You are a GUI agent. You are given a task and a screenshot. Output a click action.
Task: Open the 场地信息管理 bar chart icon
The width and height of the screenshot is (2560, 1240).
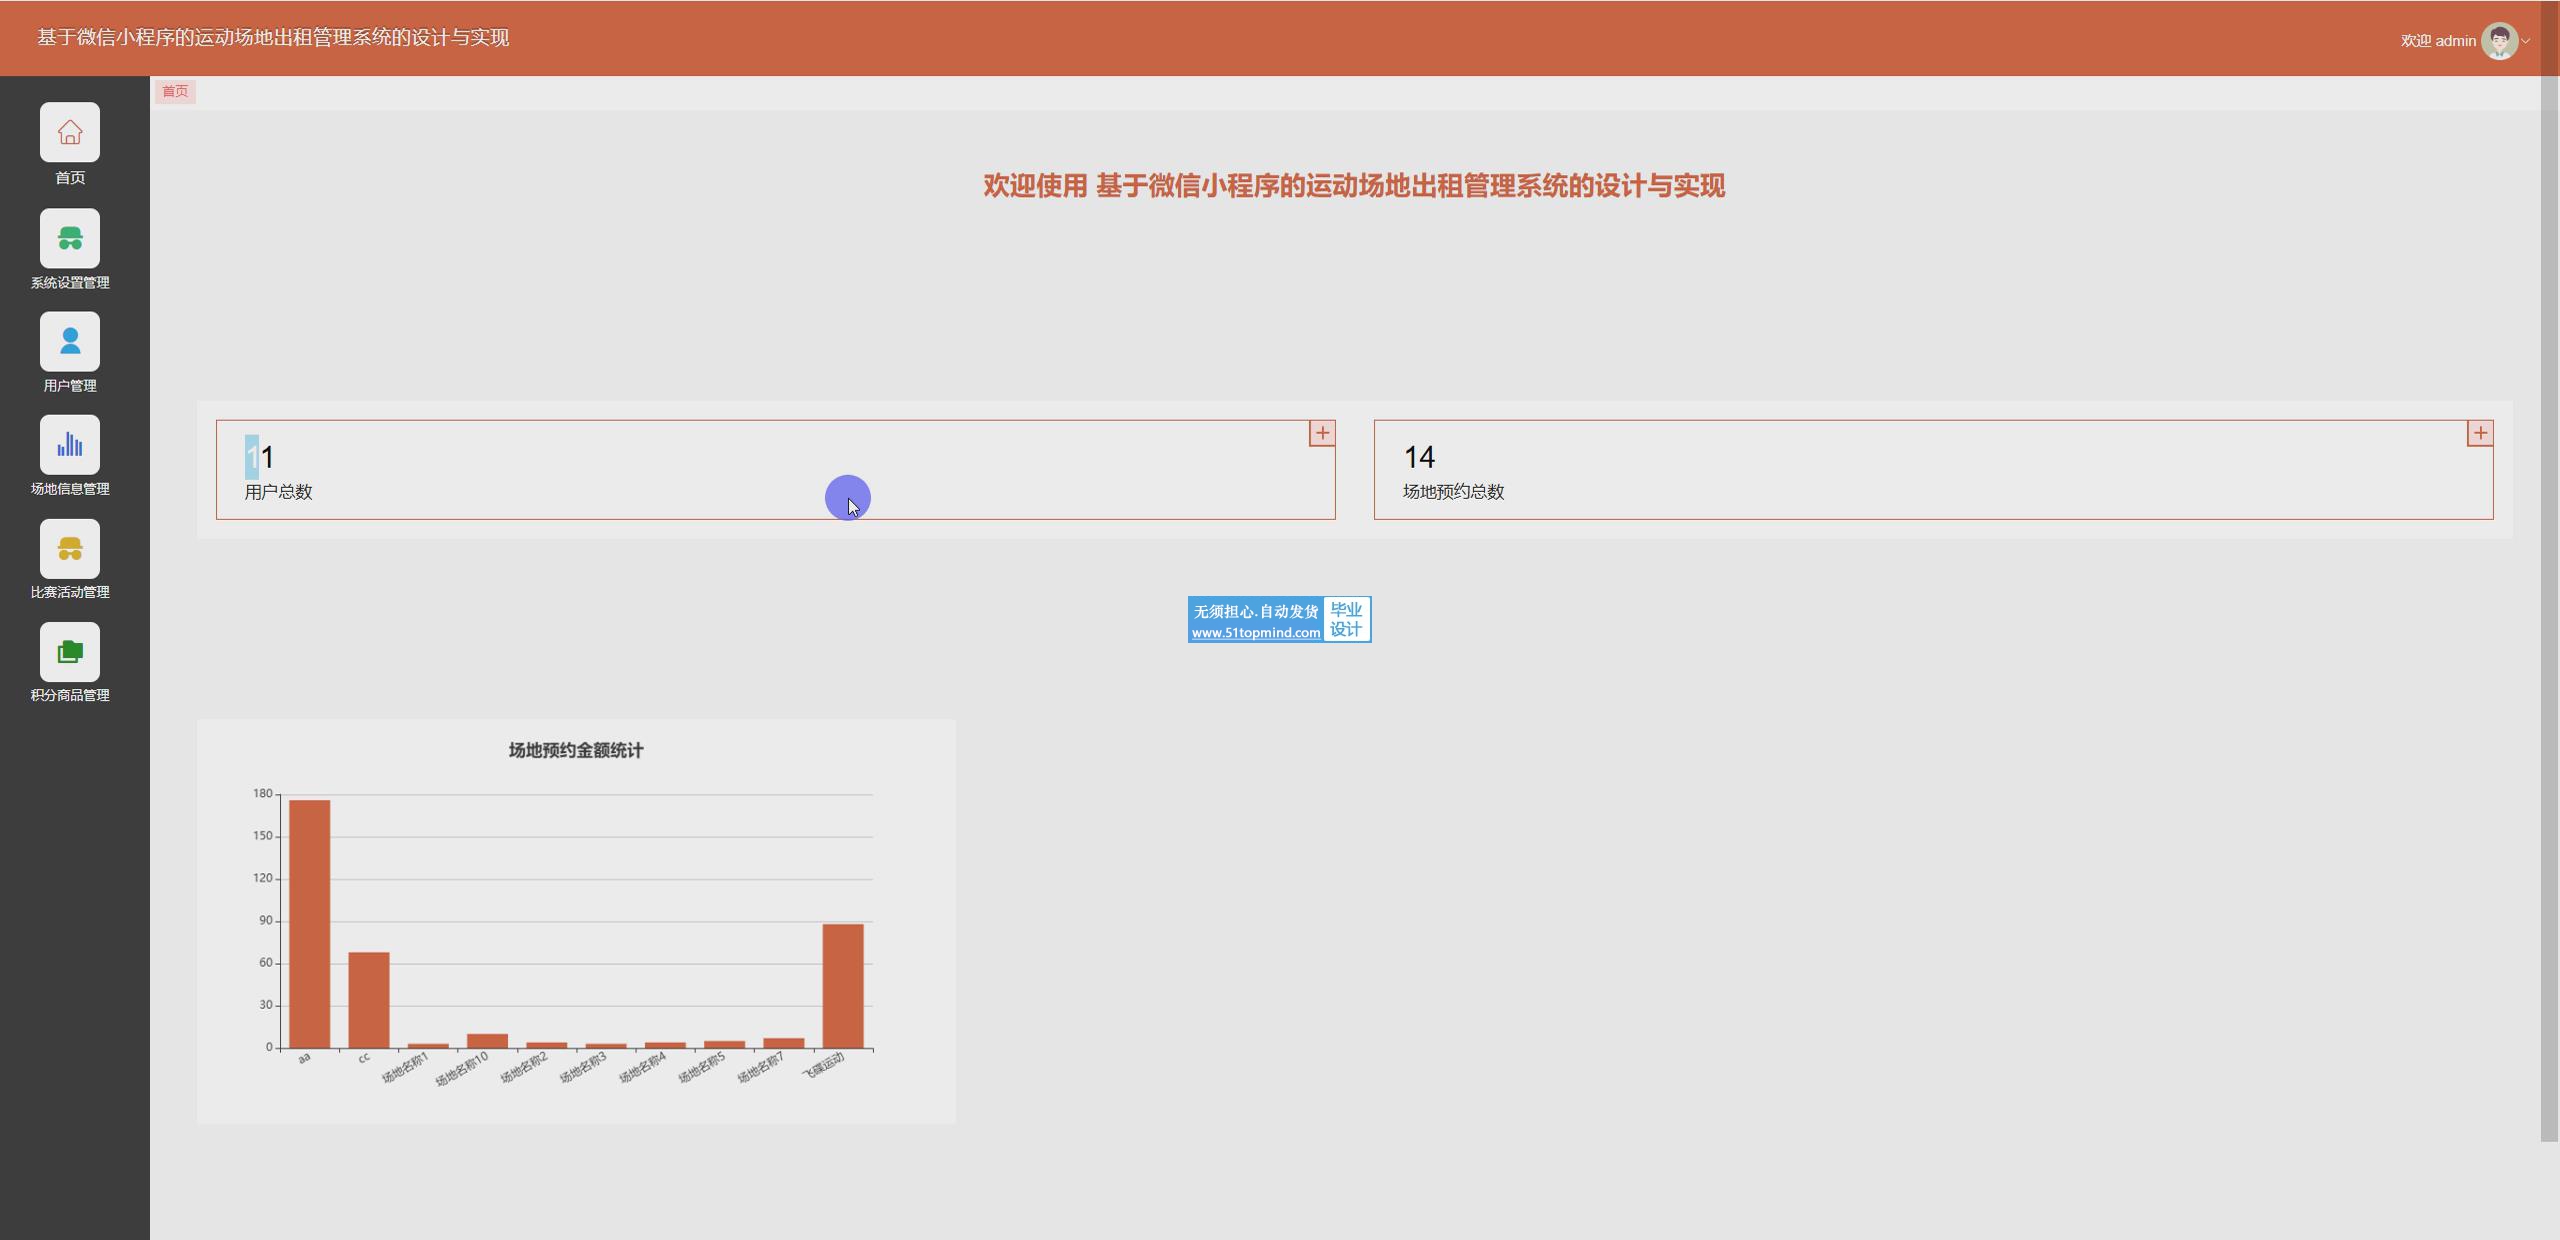tap(70, 445)
